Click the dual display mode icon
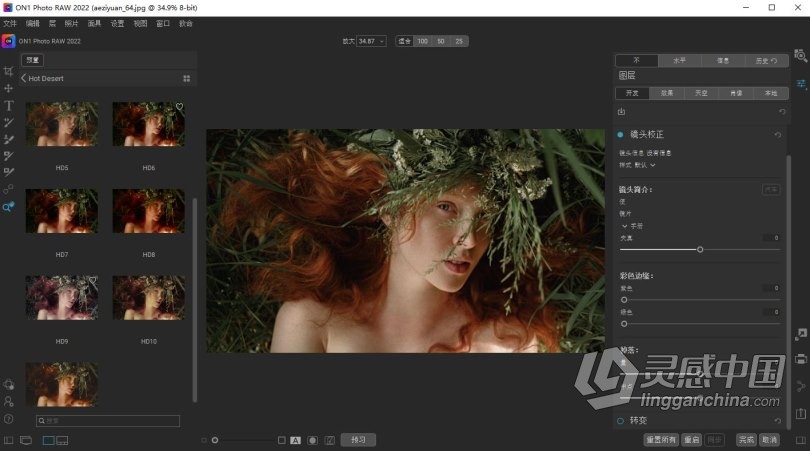 [x=26, y=440]
